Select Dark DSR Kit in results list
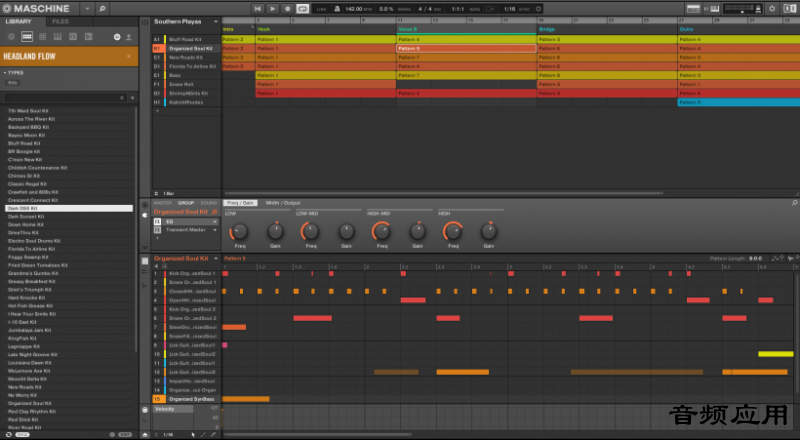Viewport: 800px width, 440px height. tap(69, 208)
